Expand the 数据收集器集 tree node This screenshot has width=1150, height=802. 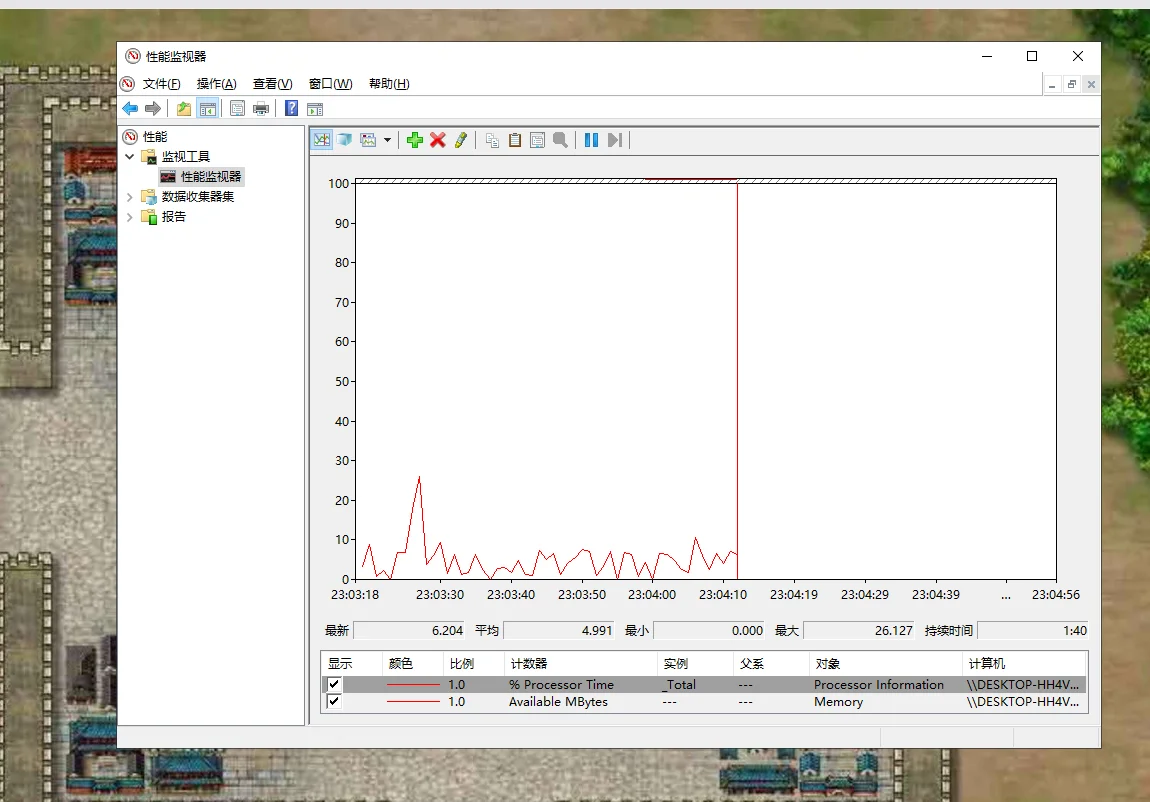click(130, 196)
